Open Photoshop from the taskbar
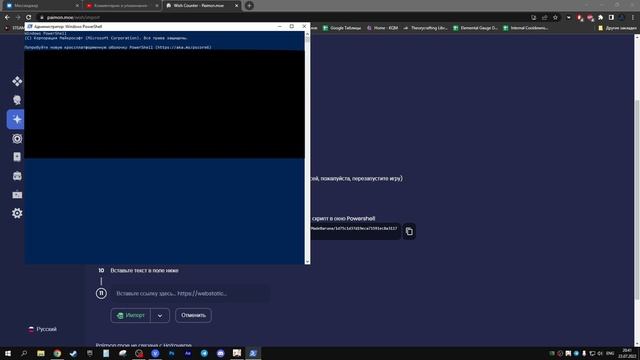640x360 pixels. (x=171, y=353)
